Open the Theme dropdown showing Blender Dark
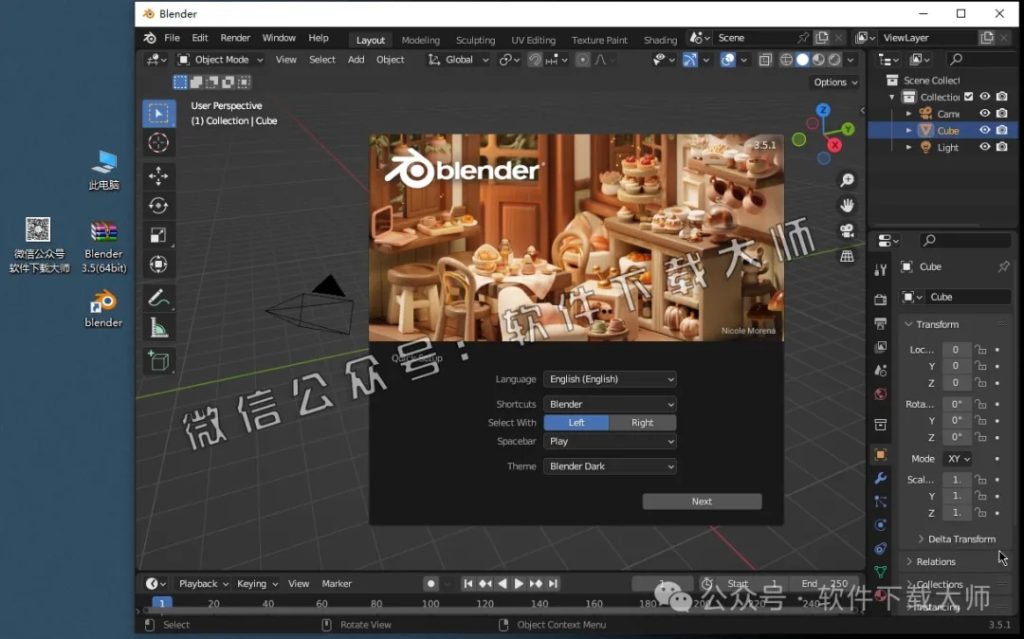Image resolution: width=1024 pixels, height=639 pixels. [x=610, y=466]
